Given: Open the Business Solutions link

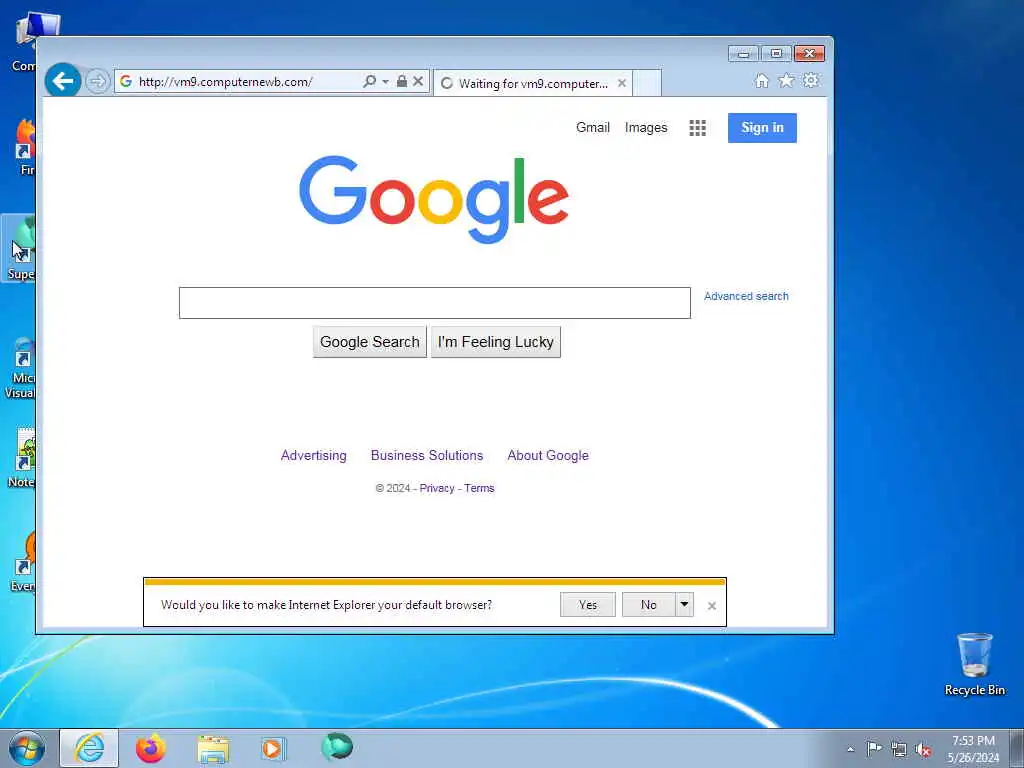Looking at the screenshot, I should coord(427,455).
